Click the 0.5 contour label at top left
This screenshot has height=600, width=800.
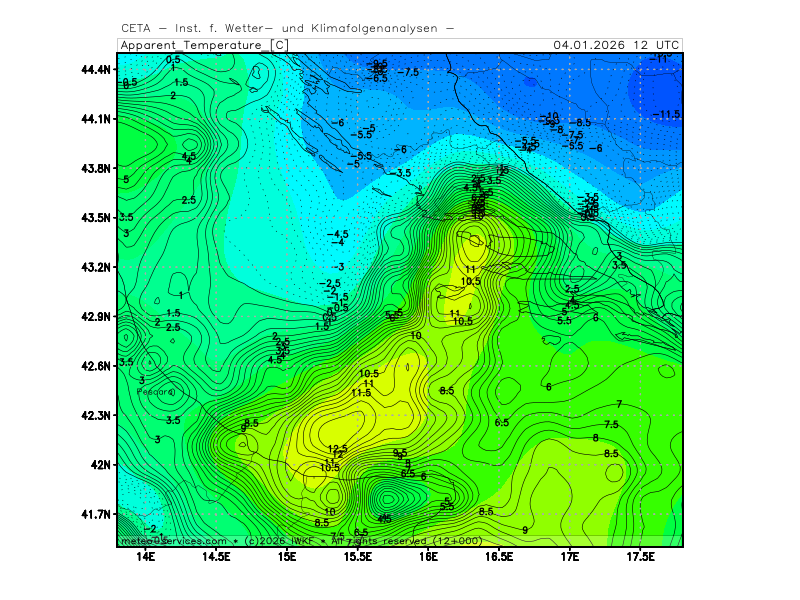click(x=173, y=60)
